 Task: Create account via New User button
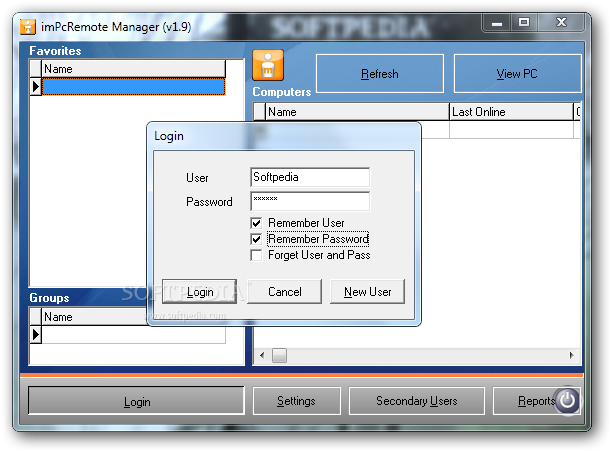(367, 292)
